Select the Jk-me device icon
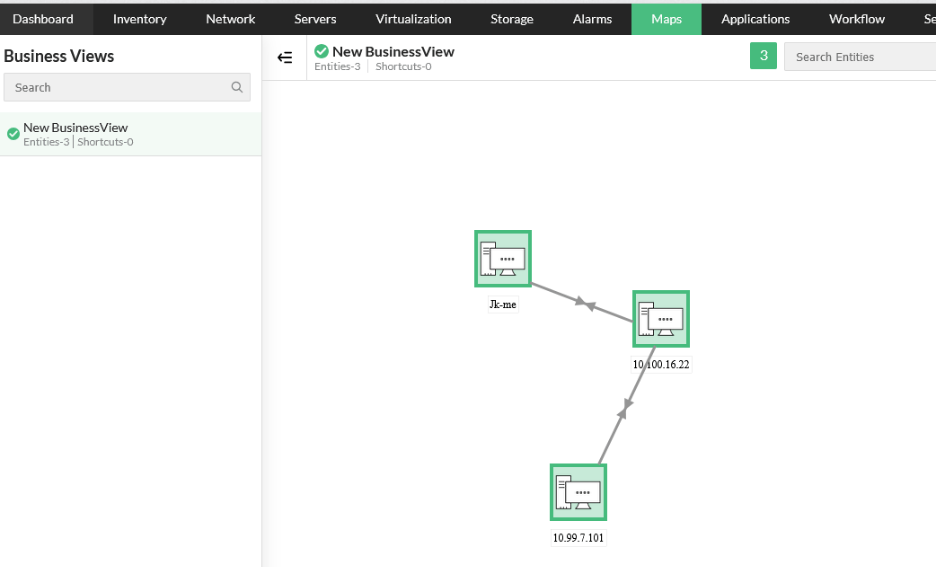The image size is (936, 567). coord(503,258)
